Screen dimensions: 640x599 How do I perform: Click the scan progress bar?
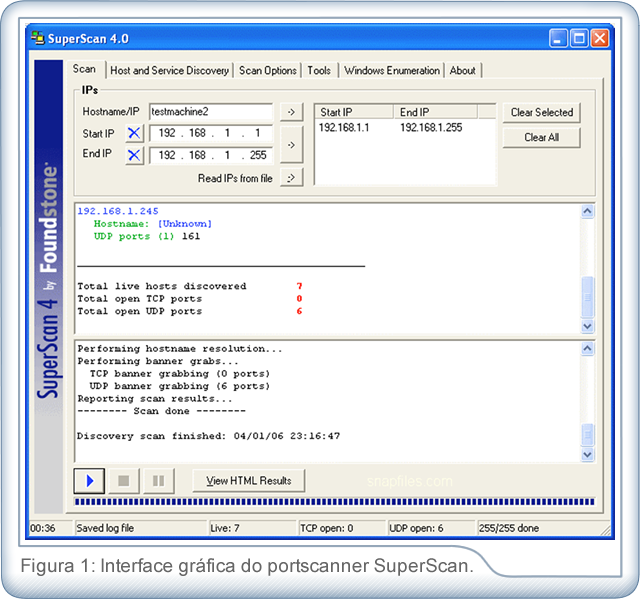point(334,501)
